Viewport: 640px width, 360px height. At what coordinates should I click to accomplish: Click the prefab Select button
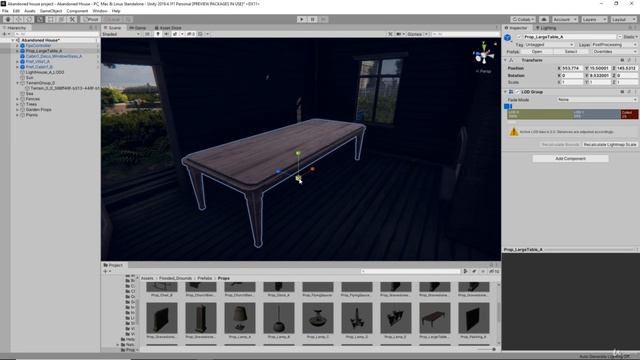[571, 52]
